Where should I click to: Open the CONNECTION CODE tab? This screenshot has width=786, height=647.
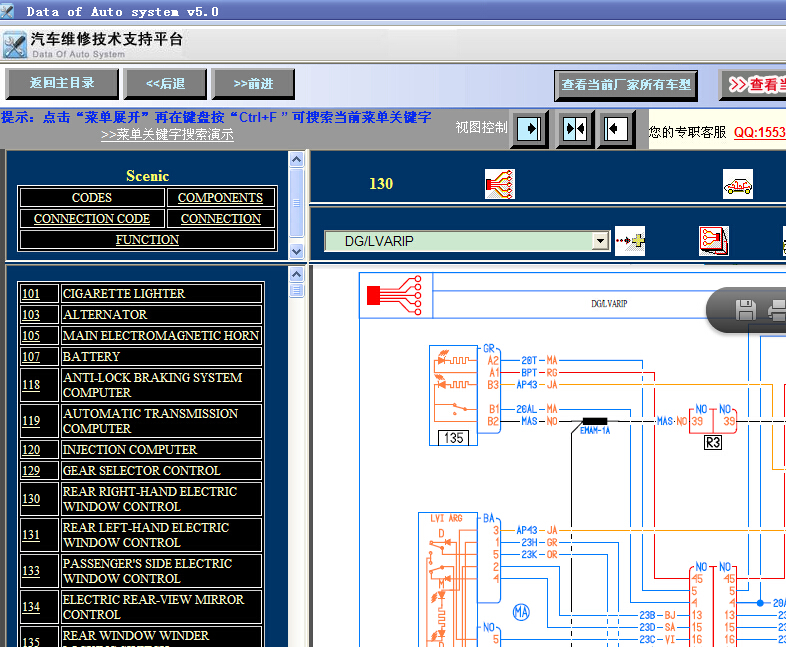coord(92,219)
